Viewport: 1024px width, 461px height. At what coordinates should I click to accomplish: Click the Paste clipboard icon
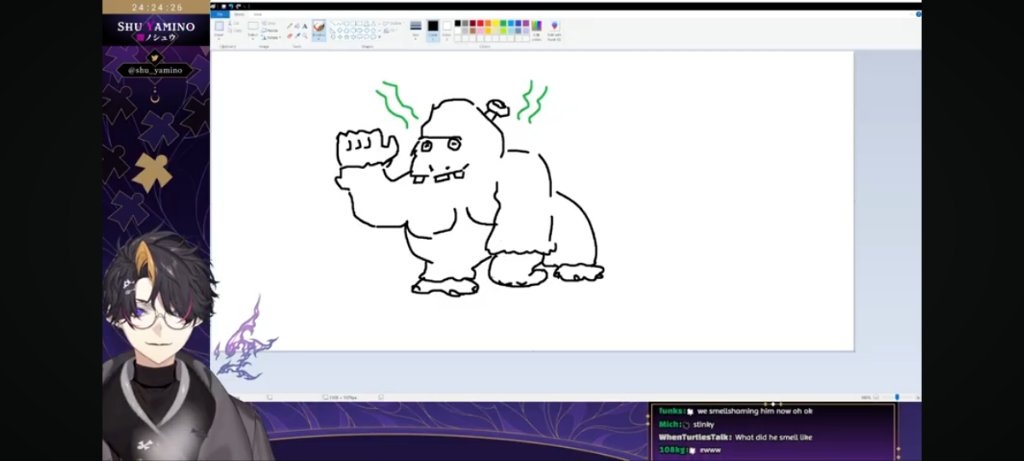click(x=220, y=29)
